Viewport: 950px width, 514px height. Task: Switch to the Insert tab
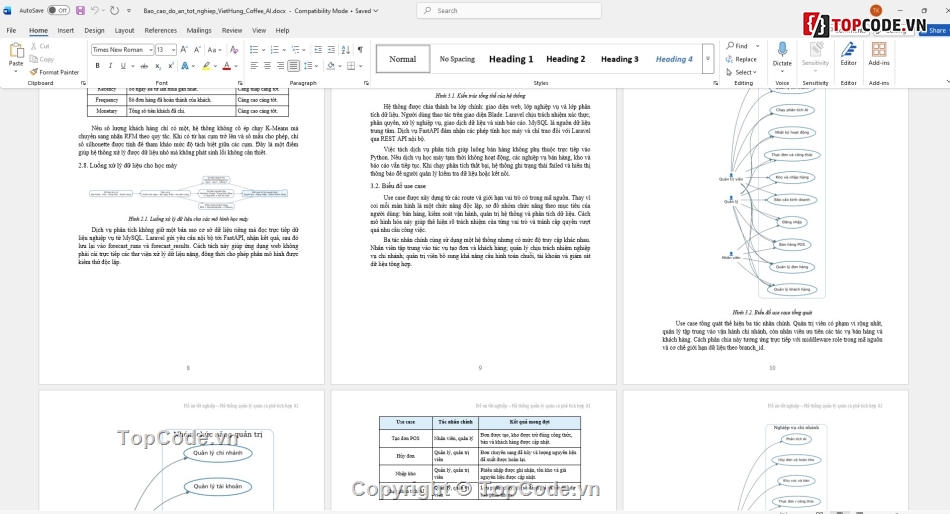[65, 30]
